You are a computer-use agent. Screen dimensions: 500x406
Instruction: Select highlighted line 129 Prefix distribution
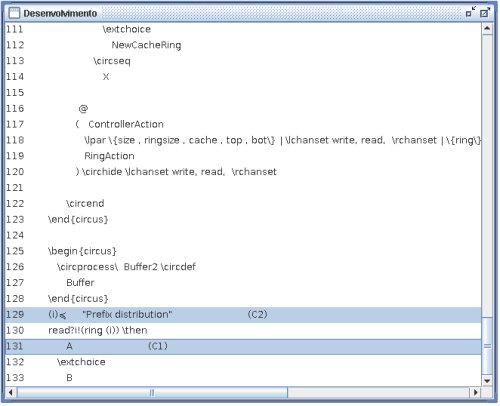243,314
